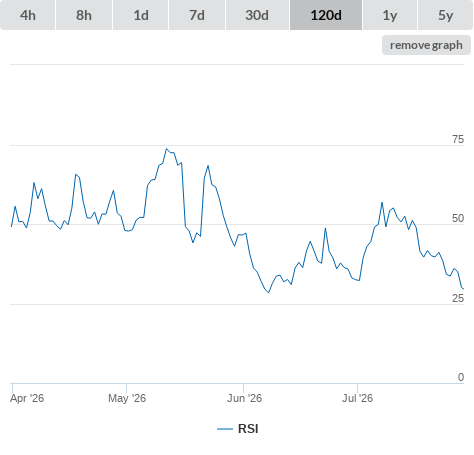The height and width of the screenshot is (455, 474).
Task: Click the May '26 axis label
Action: (x=127, y=398)
